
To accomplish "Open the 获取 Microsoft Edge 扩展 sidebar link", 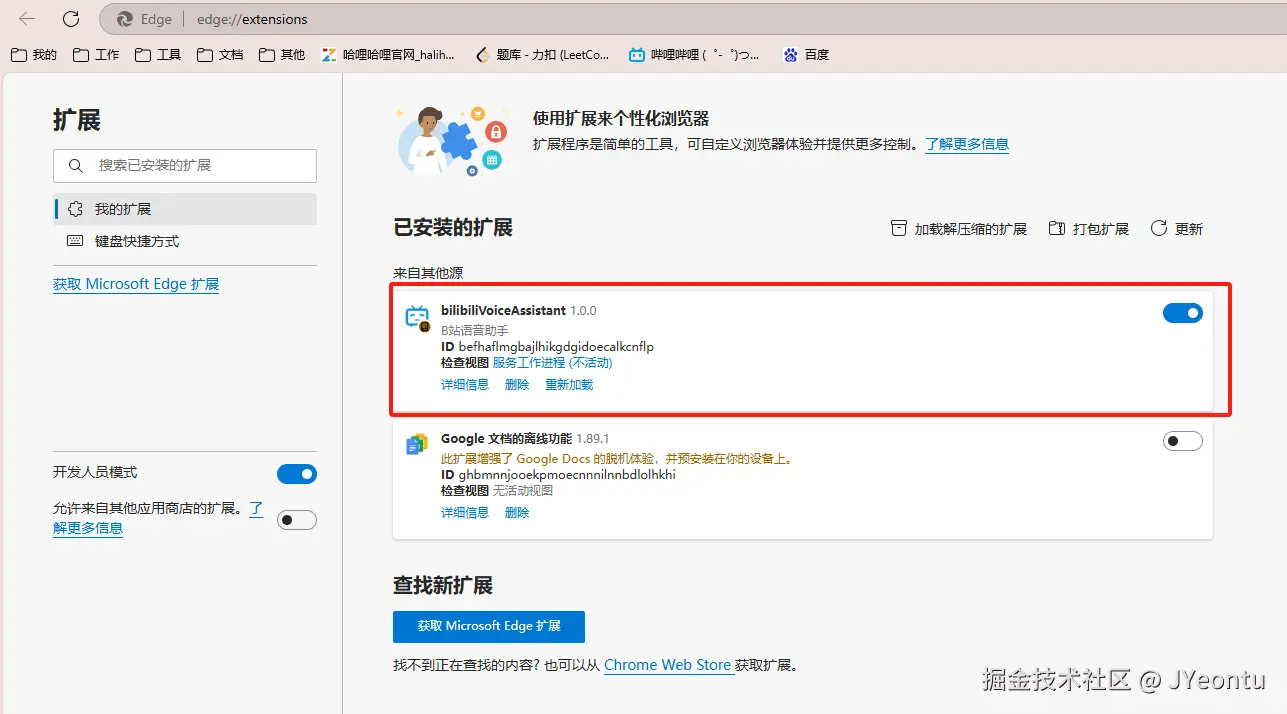I will pyautogui.click(x=136, y=284).
